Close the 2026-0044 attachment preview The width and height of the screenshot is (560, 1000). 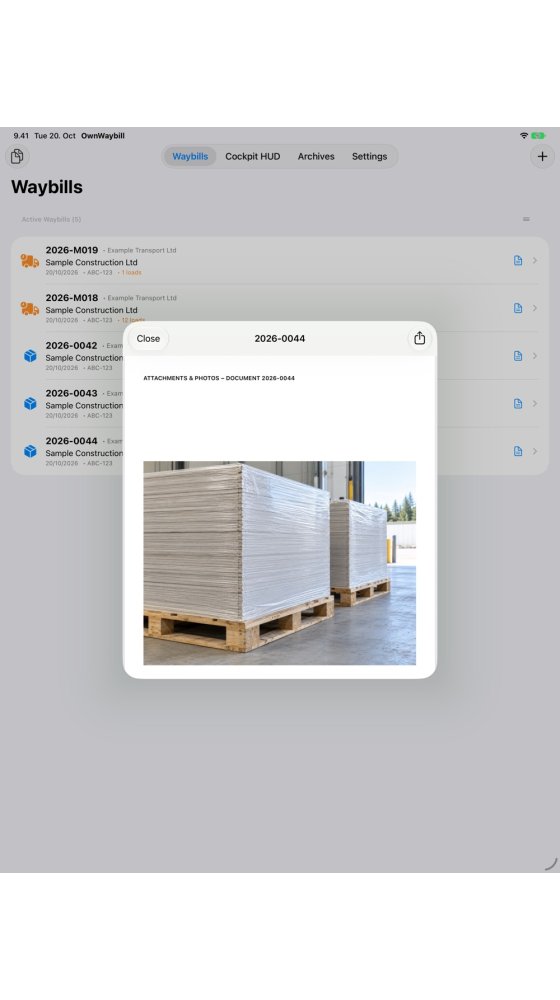(148, 339)
